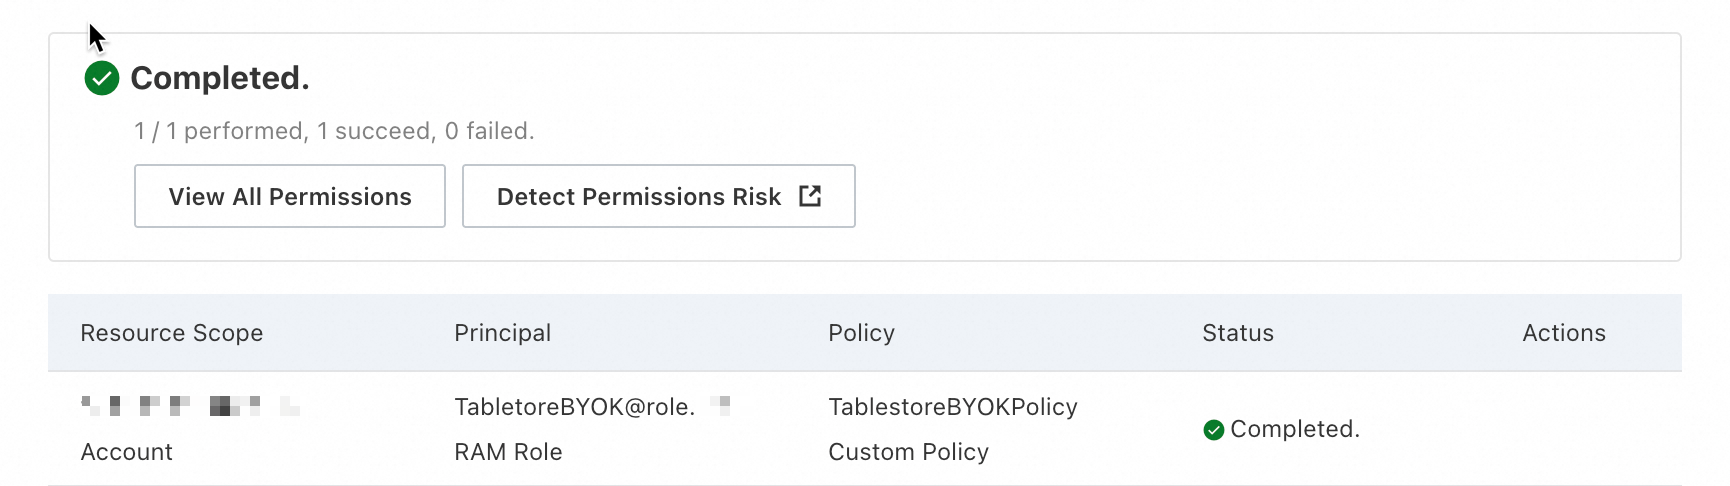
Task: Click the green success checkmark beside the Completed heading
Action: [x=102, y=78]
